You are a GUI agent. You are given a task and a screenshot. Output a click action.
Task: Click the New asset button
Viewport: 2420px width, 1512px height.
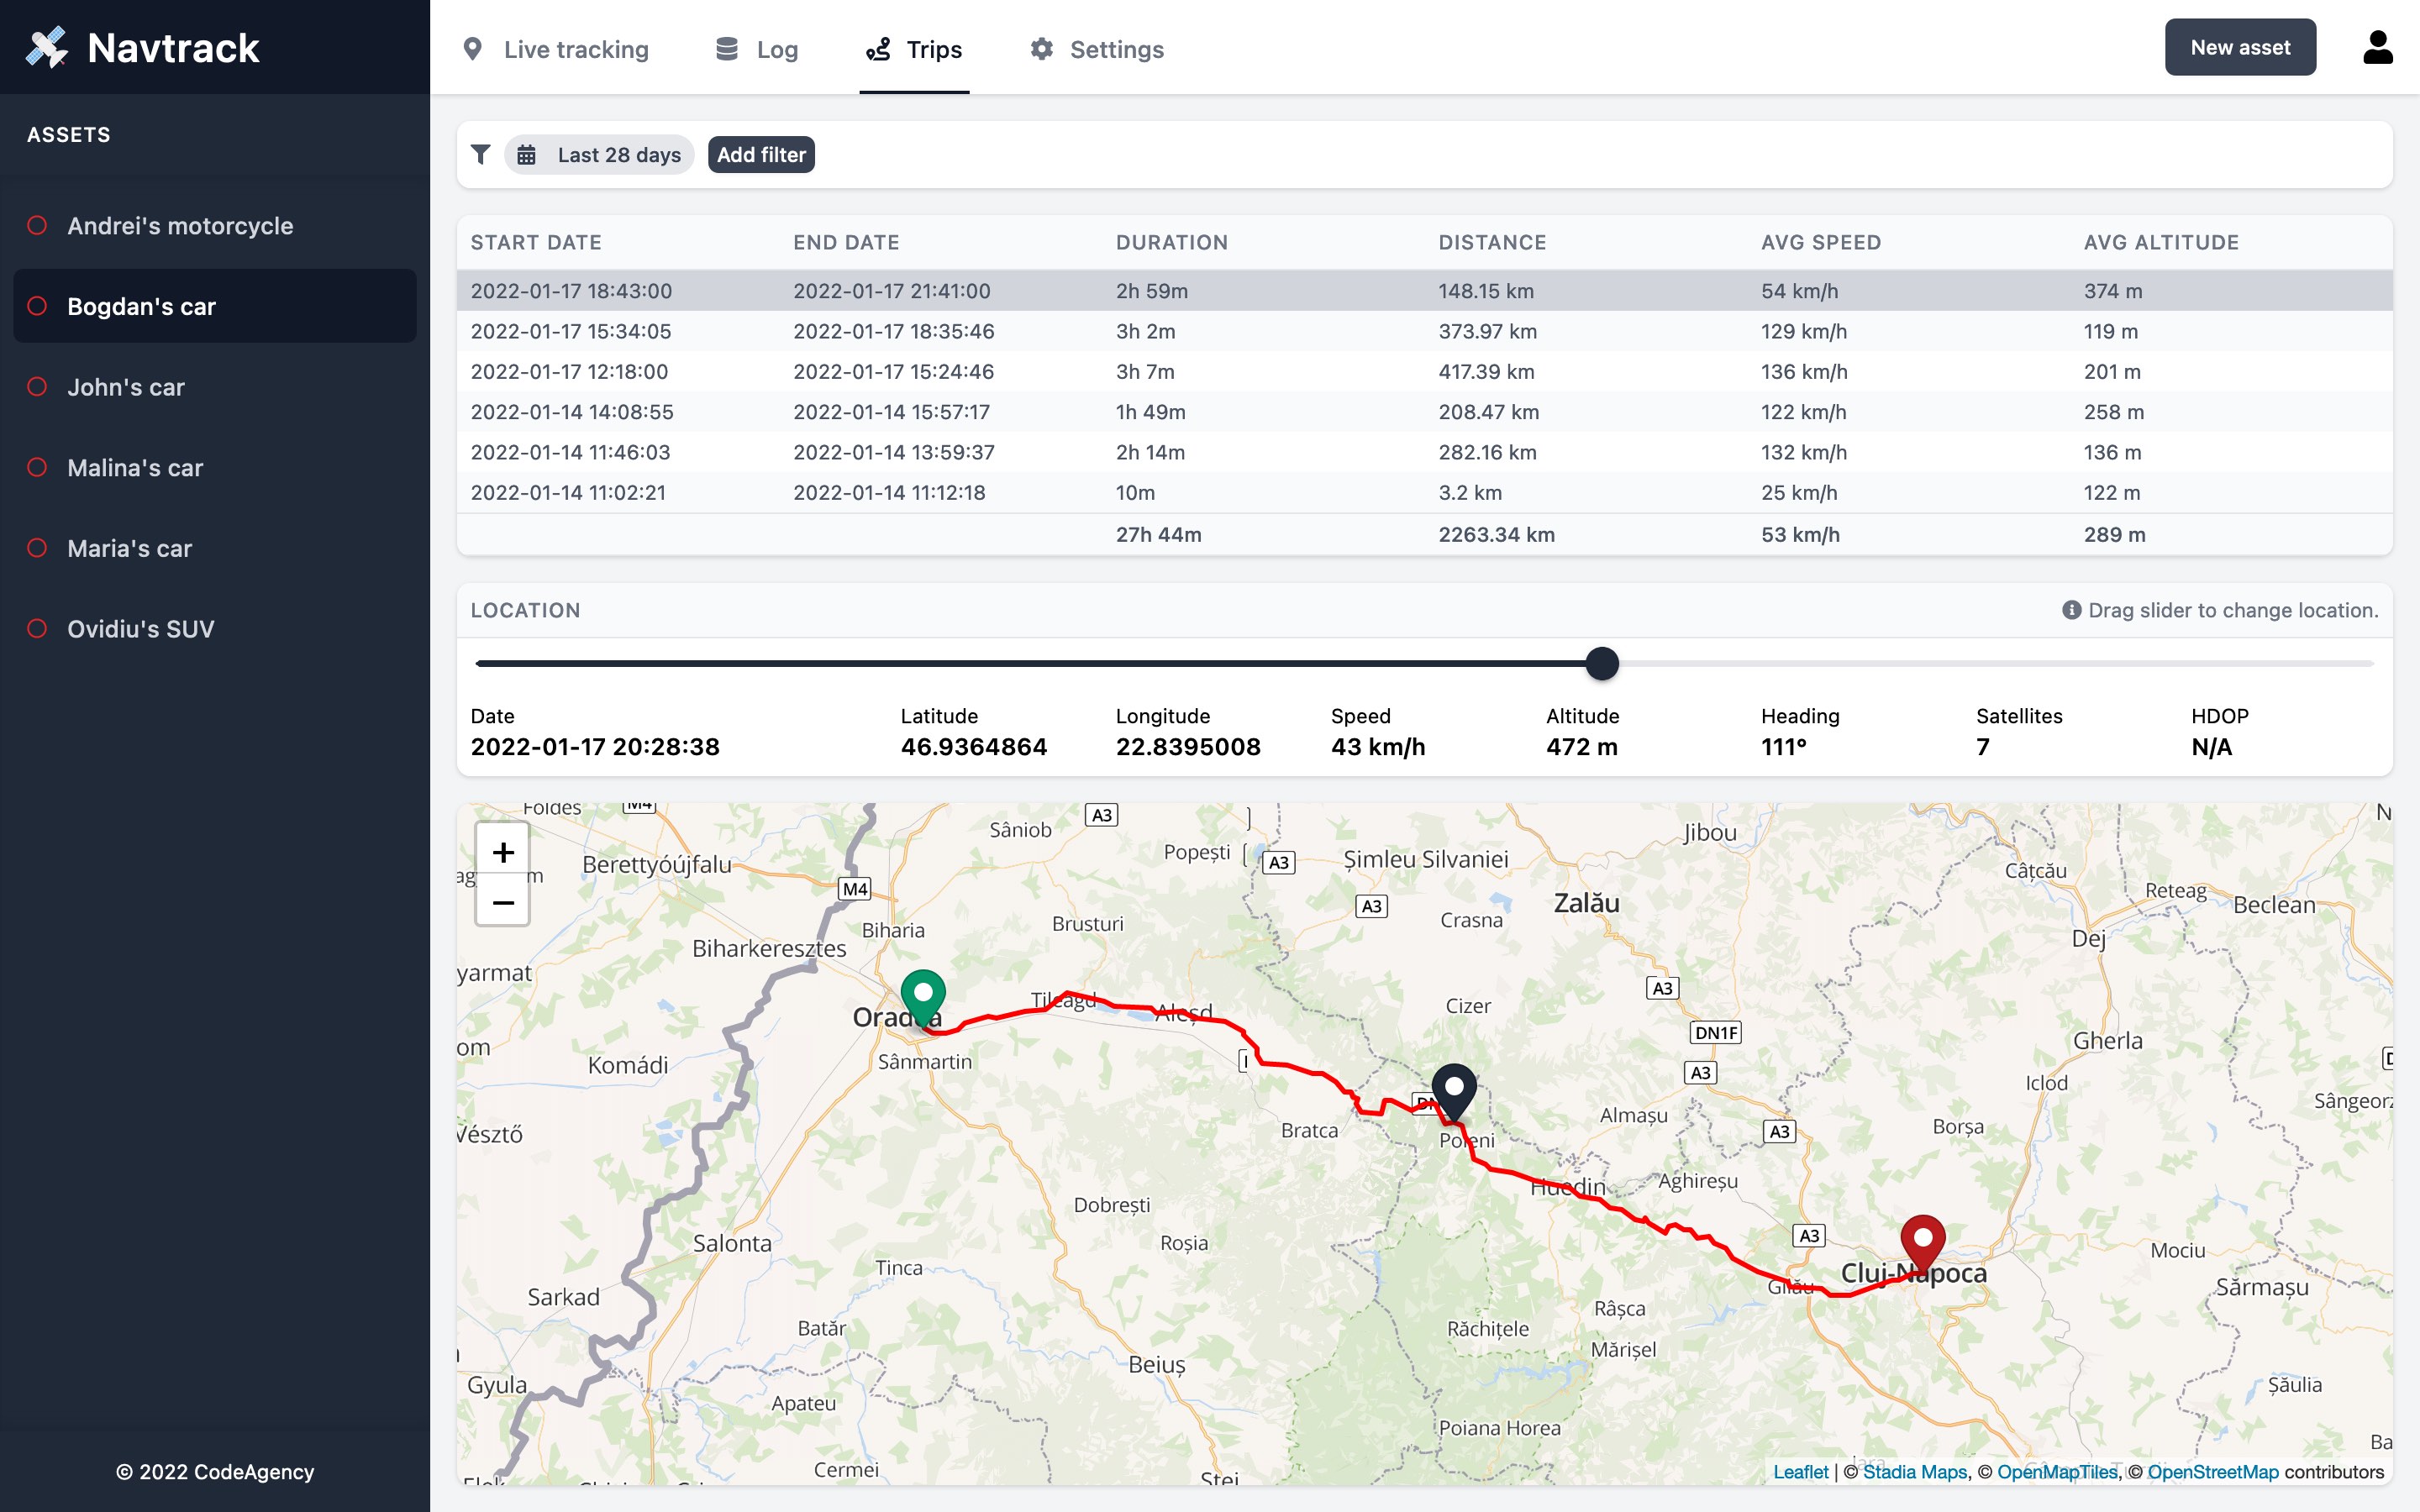point(2239,47)
